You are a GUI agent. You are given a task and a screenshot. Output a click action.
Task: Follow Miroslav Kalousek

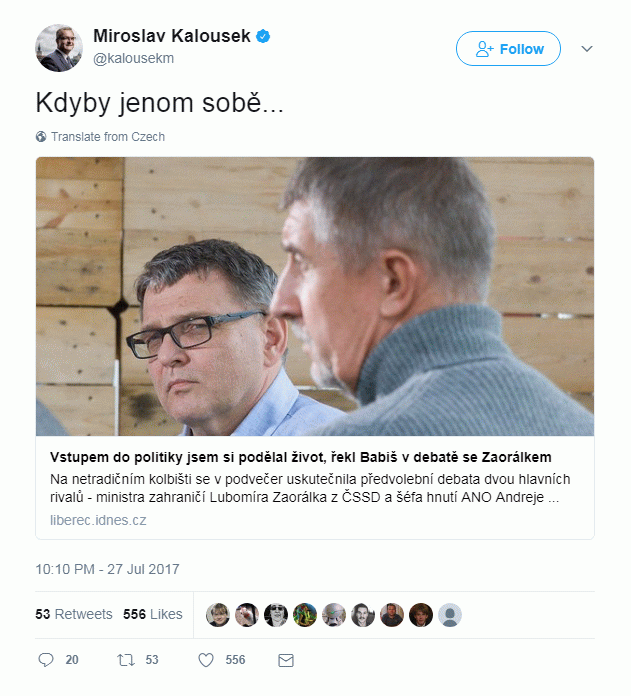tap(508, 49)
